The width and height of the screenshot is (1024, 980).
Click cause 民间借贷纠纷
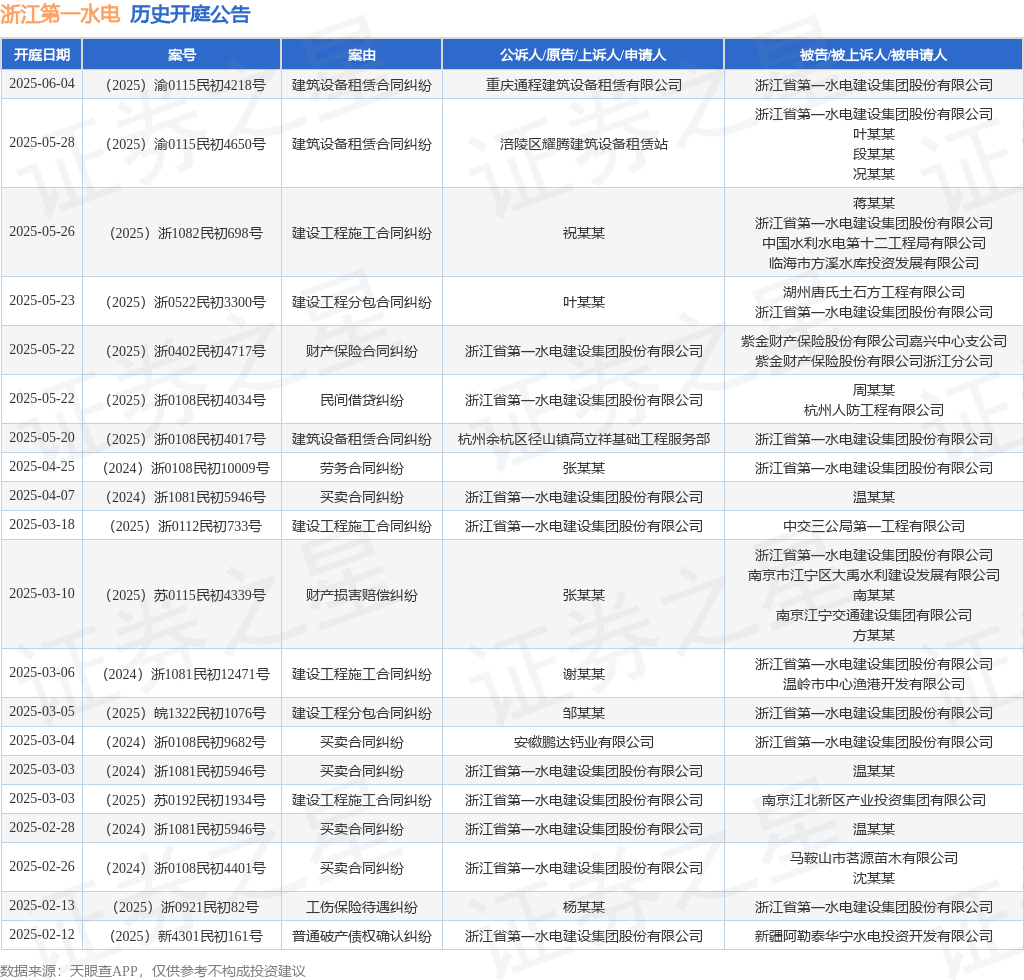(362, 400)
